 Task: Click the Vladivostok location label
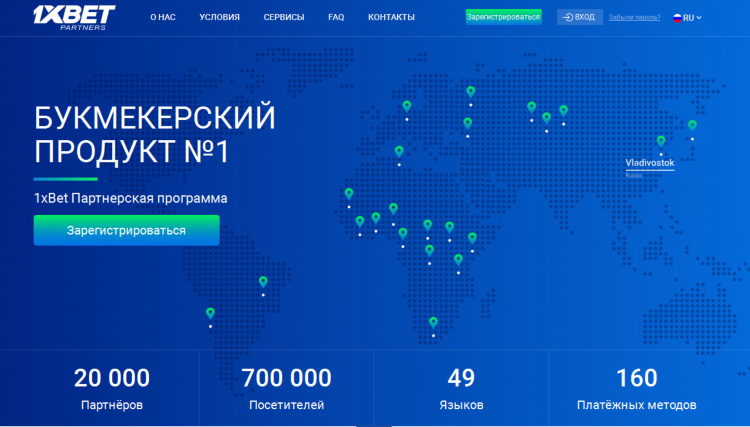650,163
